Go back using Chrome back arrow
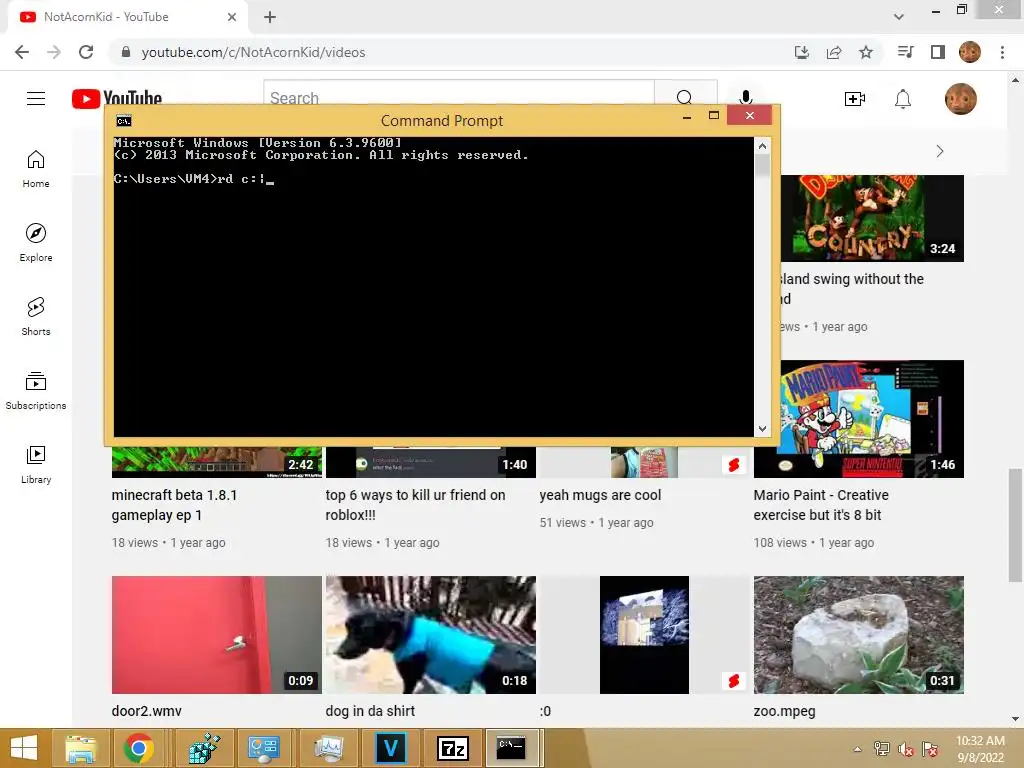The height and width of the screenshot is (768, 1024). pos(22,52)
